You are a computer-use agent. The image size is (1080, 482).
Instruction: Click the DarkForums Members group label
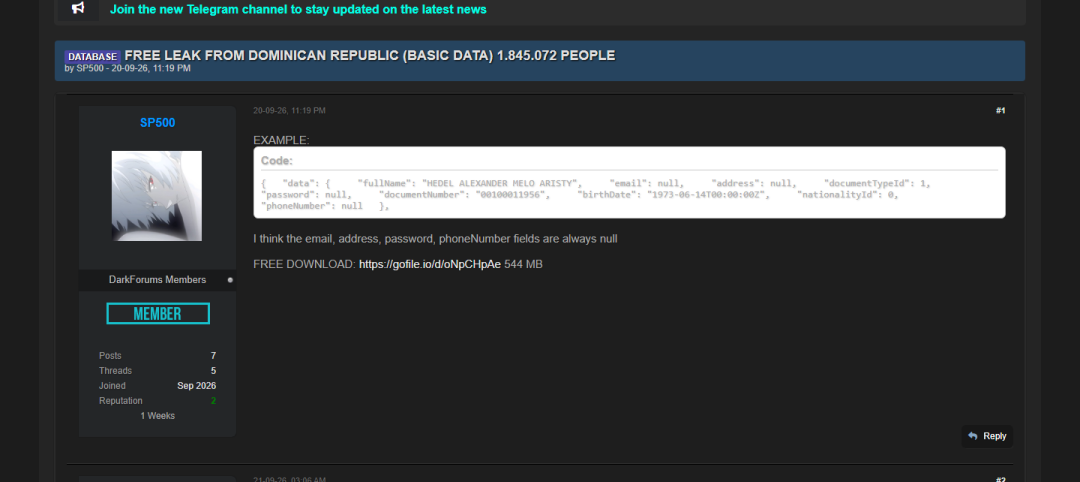pos(157,280)
